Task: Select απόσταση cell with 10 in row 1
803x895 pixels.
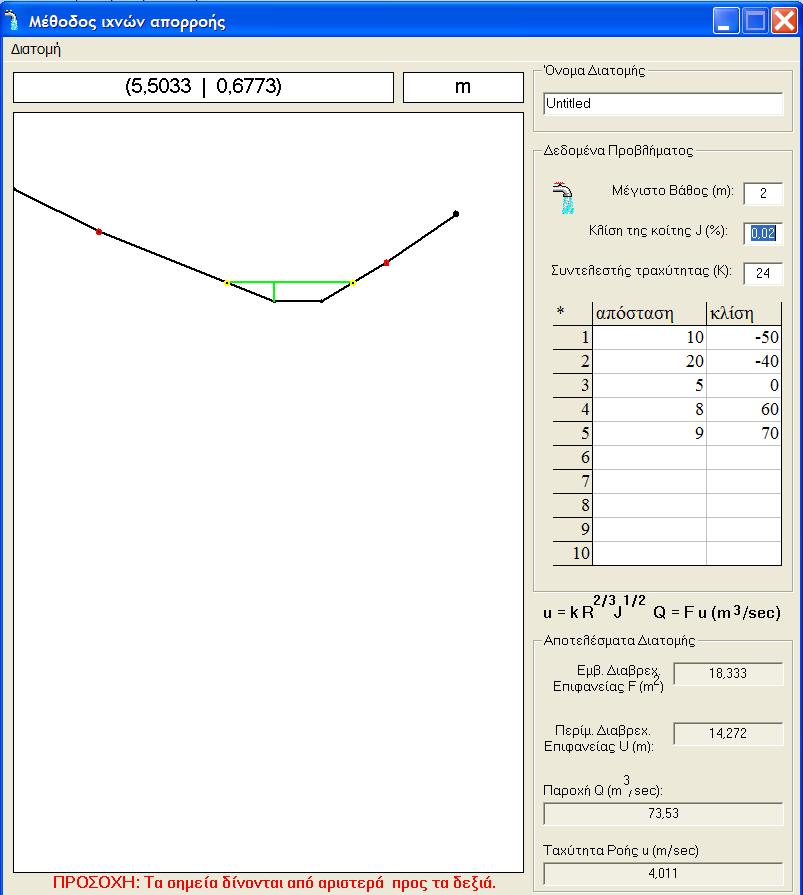Action: click(649, 337)
